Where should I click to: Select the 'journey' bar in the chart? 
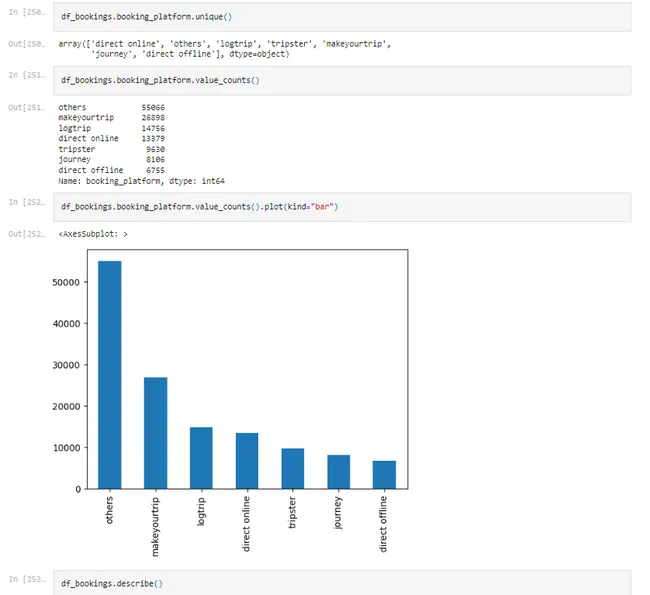(x=338, y=472)
